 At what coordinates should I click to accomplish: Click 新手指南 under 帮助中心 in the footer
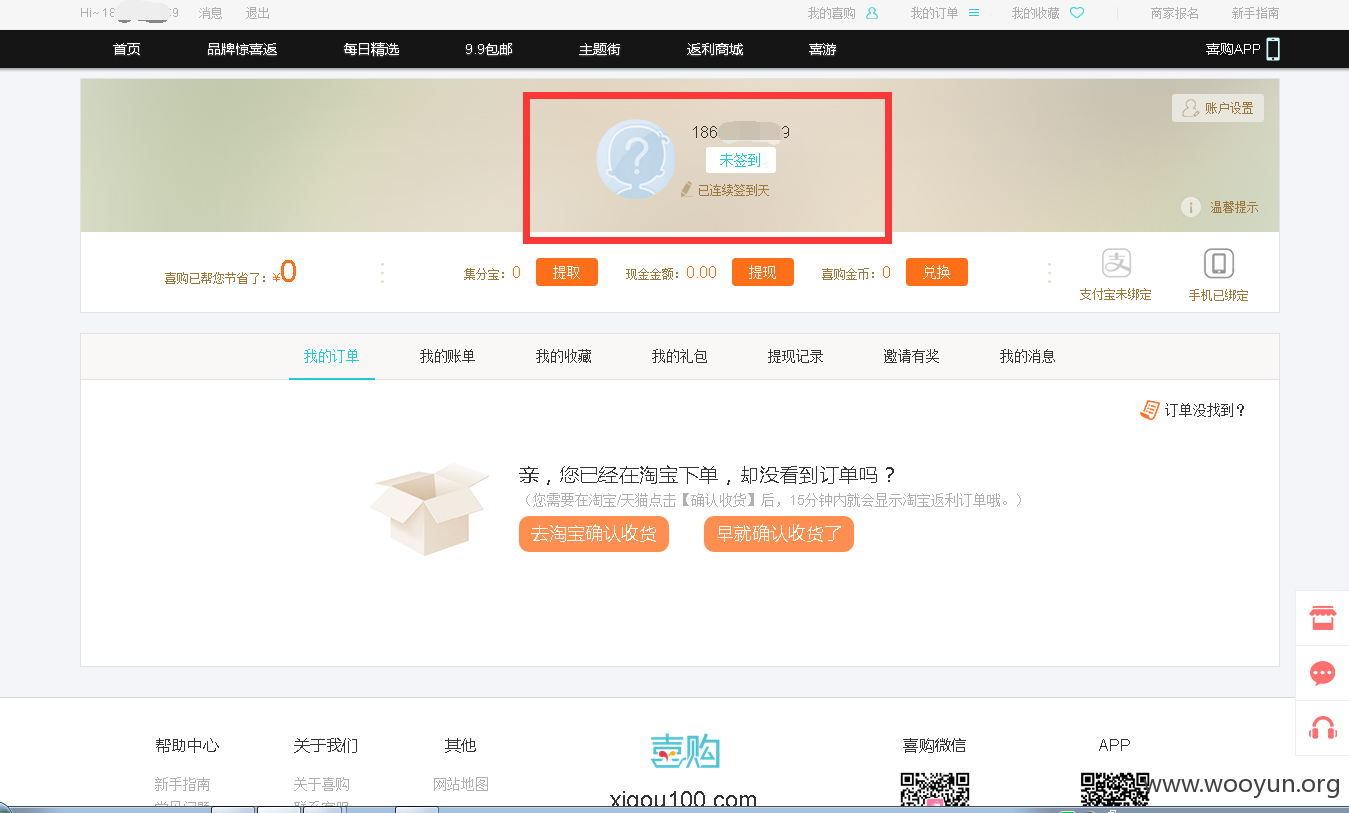[182, 784]
